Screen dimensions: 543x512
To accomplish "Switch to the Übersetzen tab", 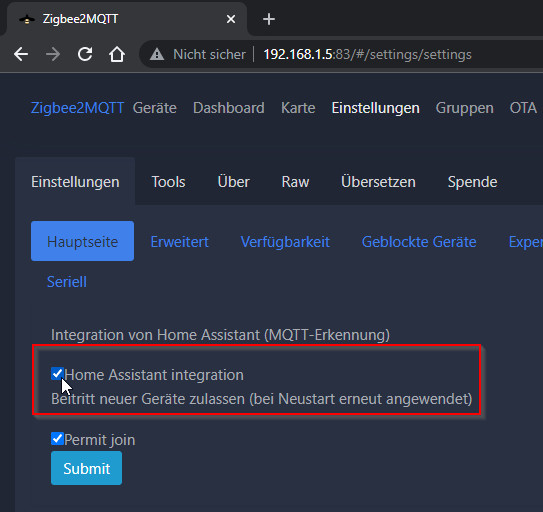I will point(378,182).
